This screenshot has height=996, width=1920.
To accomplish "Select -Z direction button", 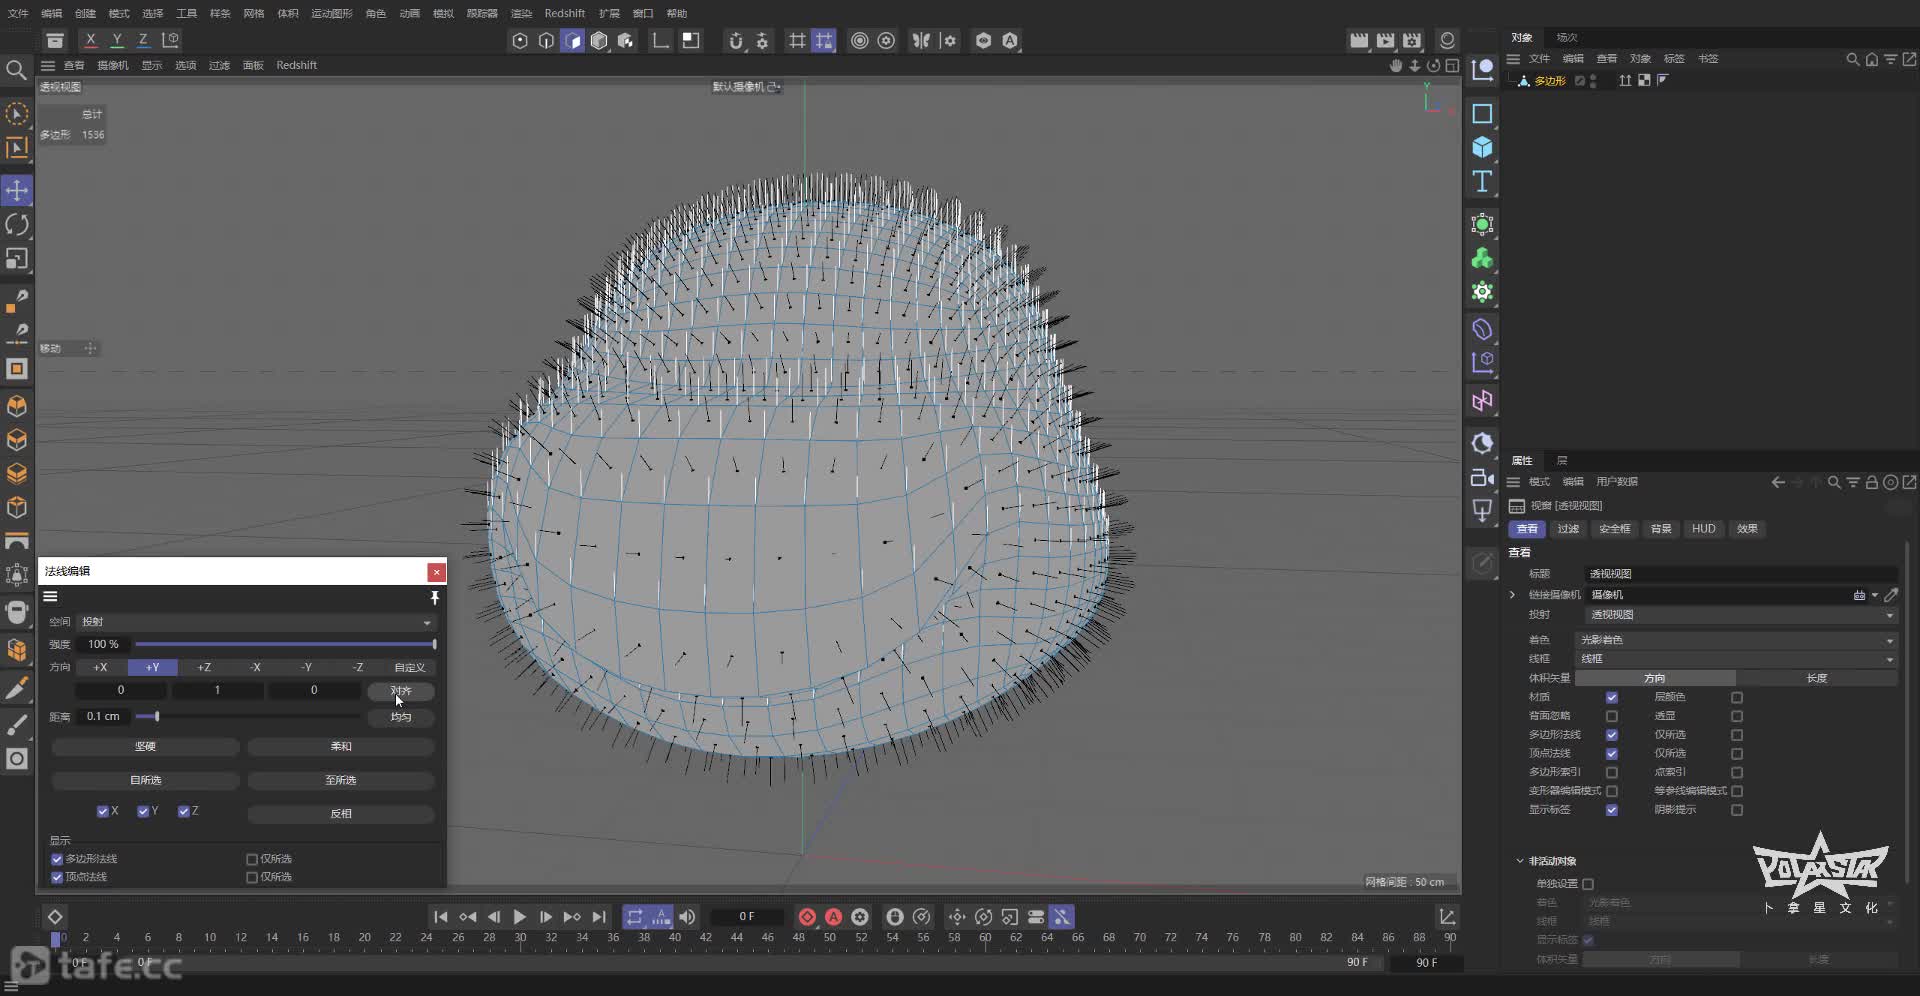I will 358,667.
